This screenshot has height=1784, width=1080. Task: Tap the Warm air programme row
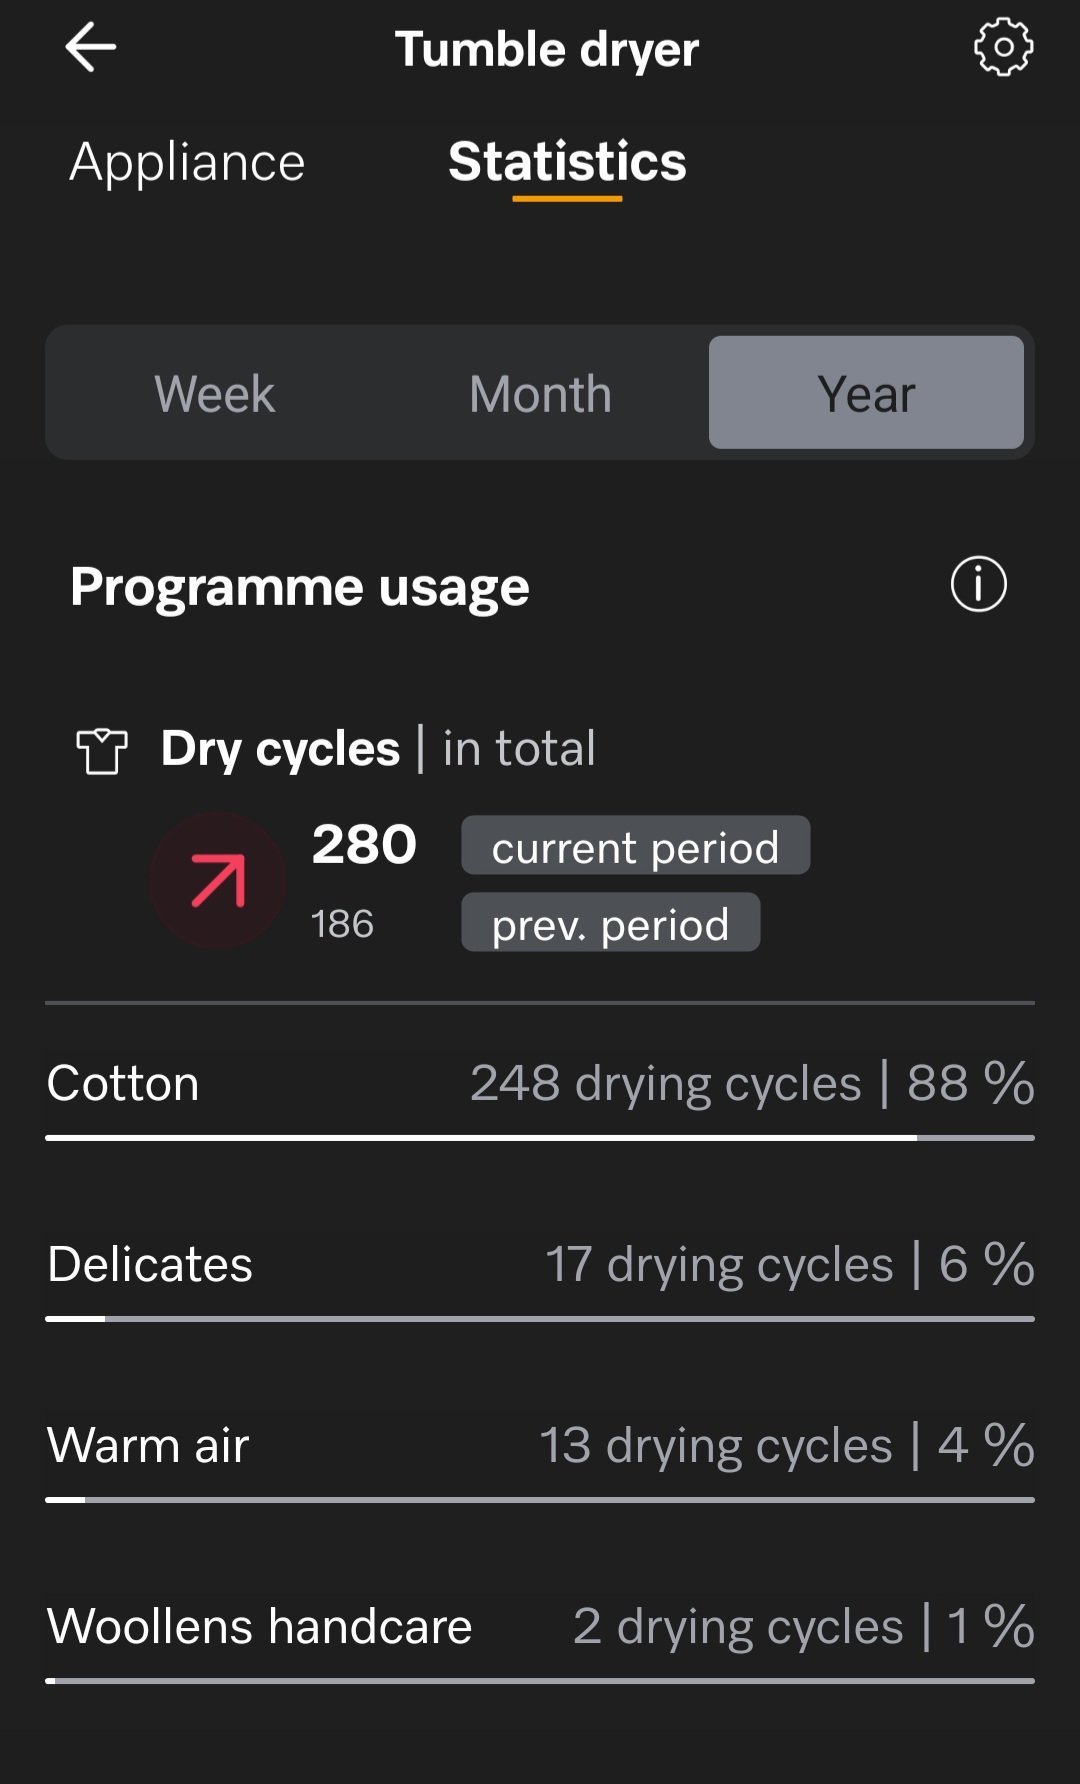point(540,1446)
